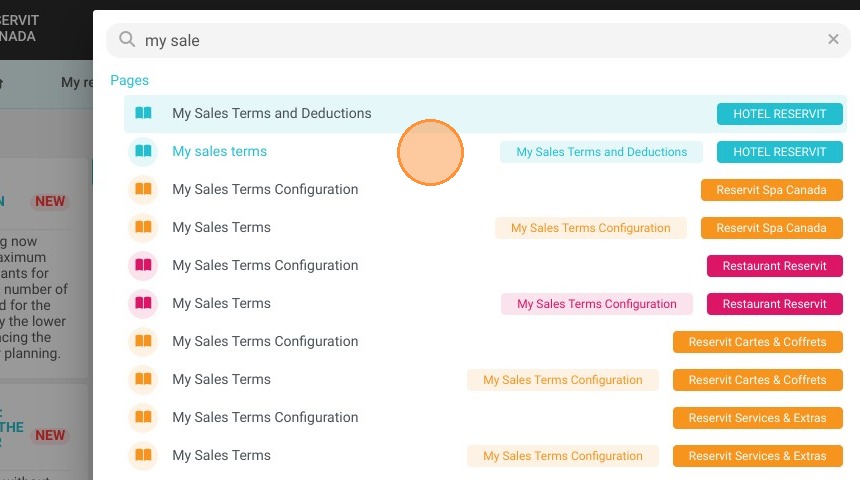Click book icon of Services & Extras Configuration row
The width and height of the screenshot is (860, 480).
[143, 417]
